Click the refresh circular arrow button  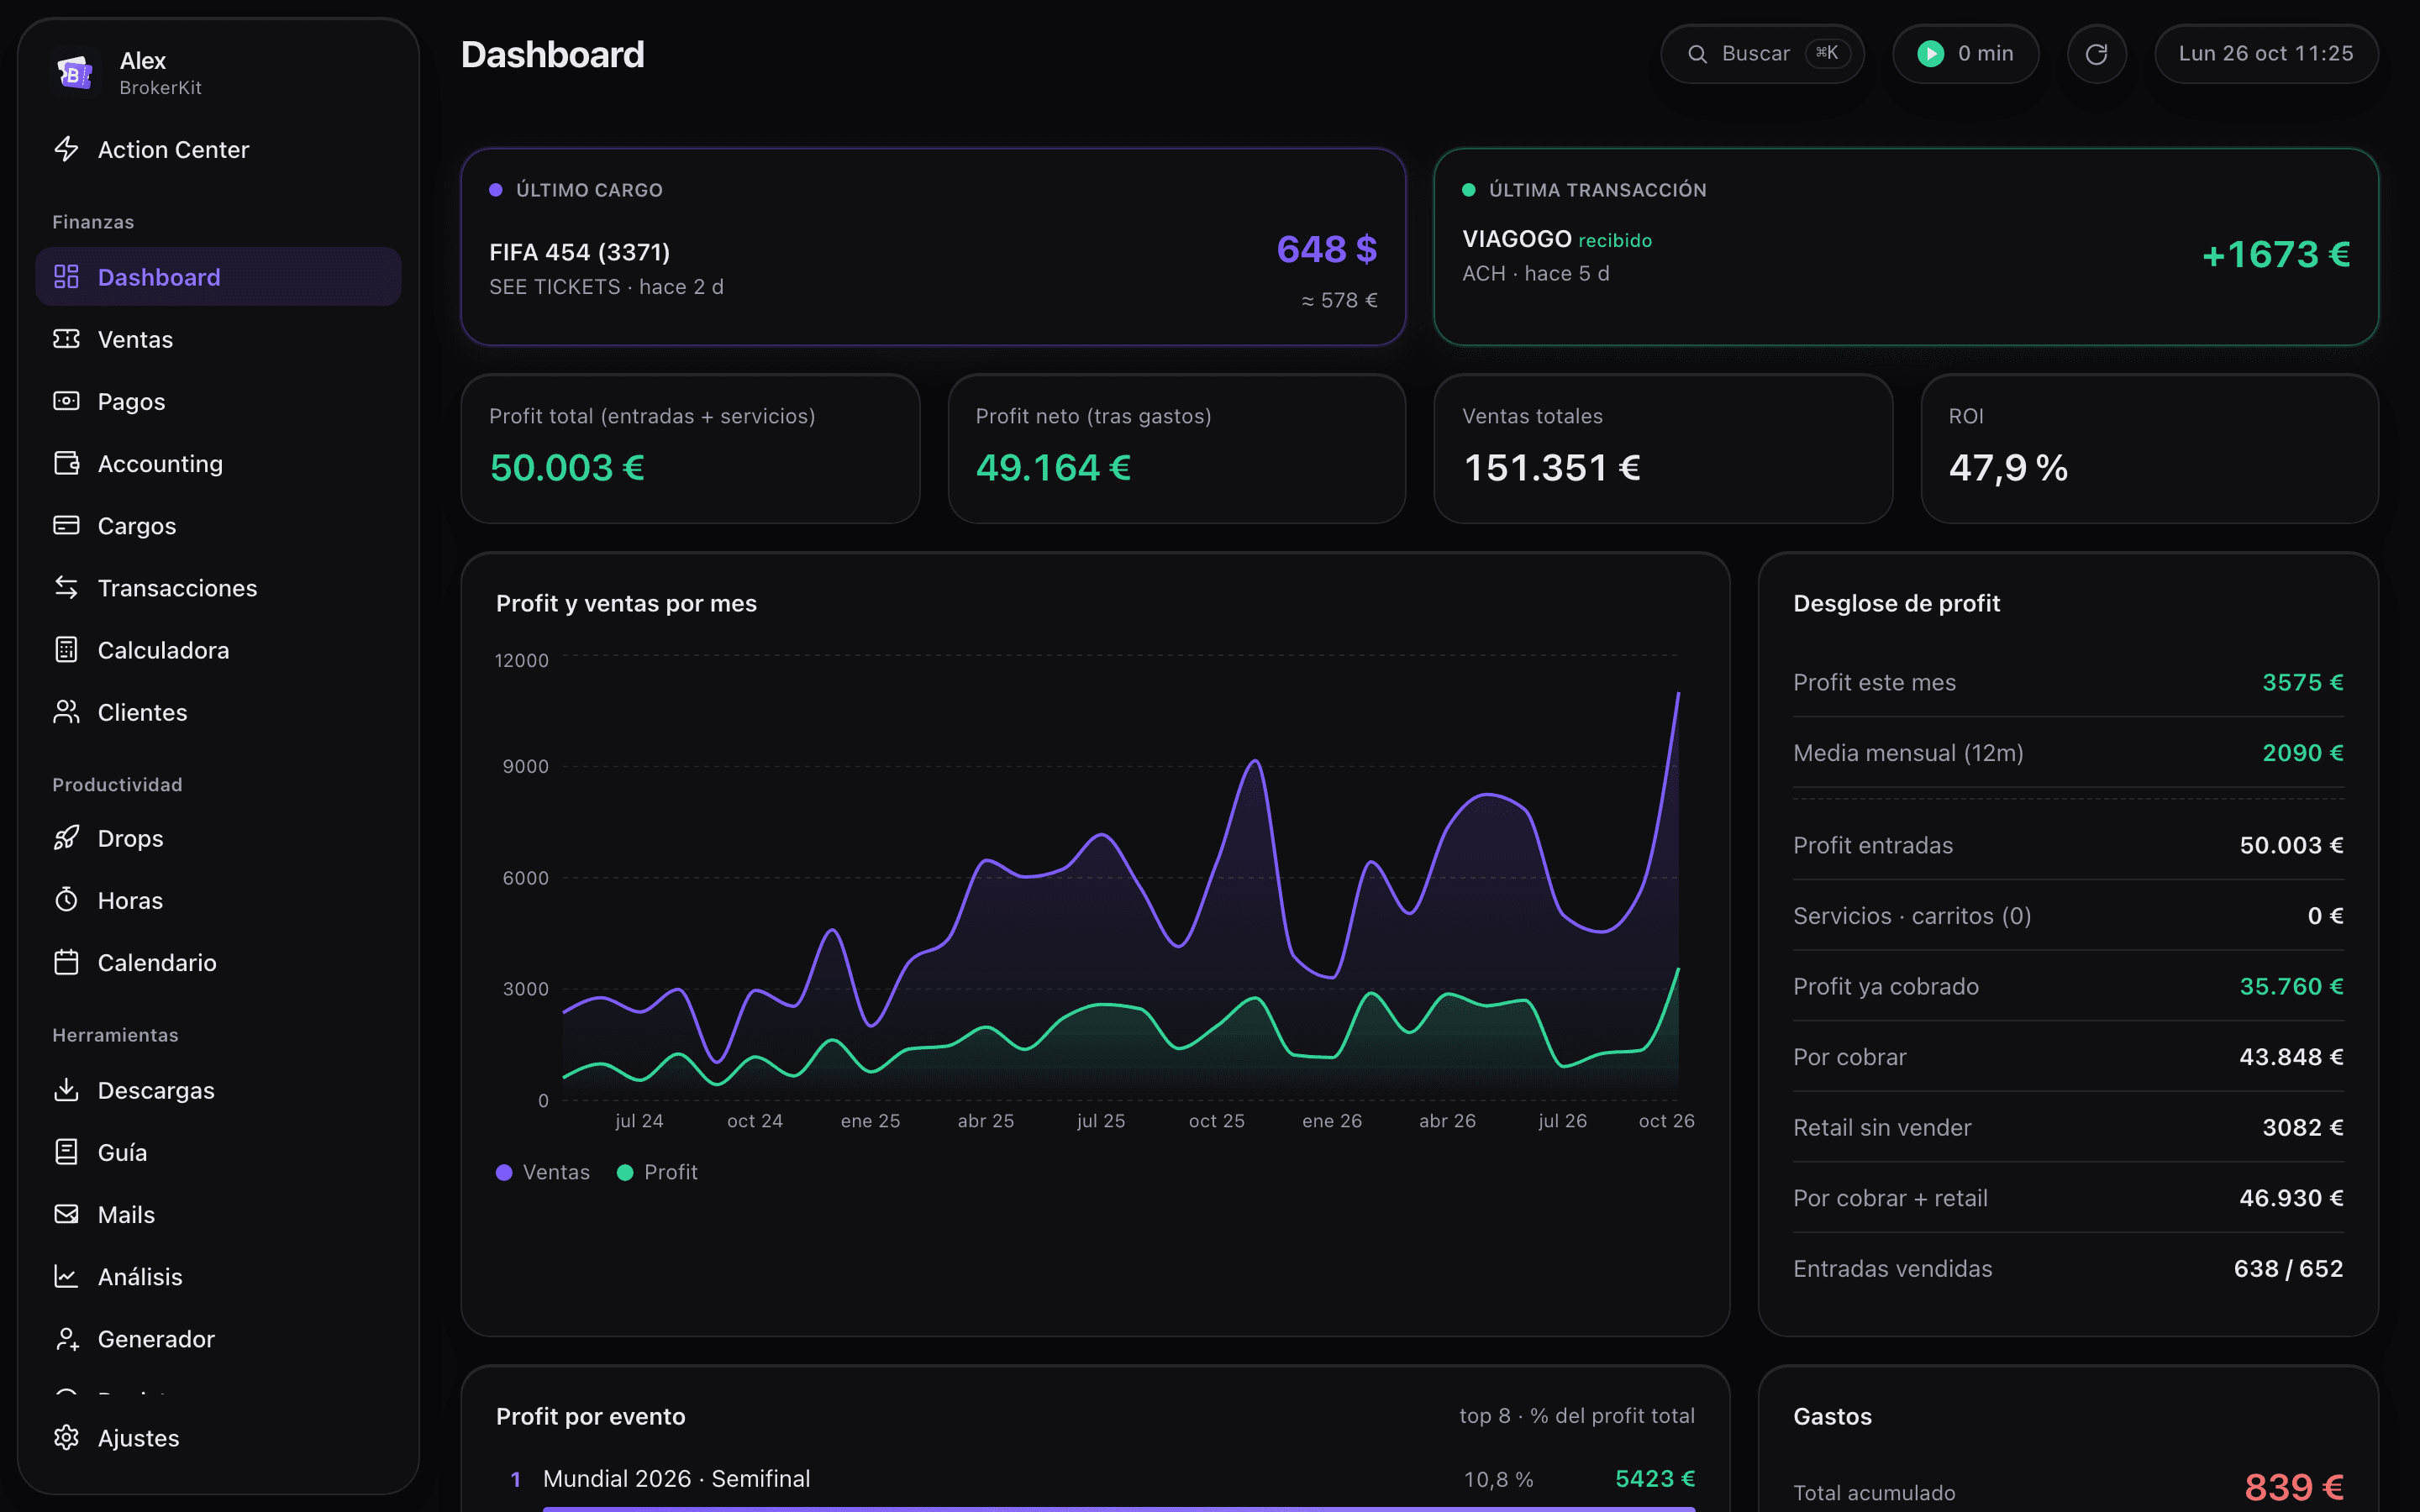tap(2096, 54)
